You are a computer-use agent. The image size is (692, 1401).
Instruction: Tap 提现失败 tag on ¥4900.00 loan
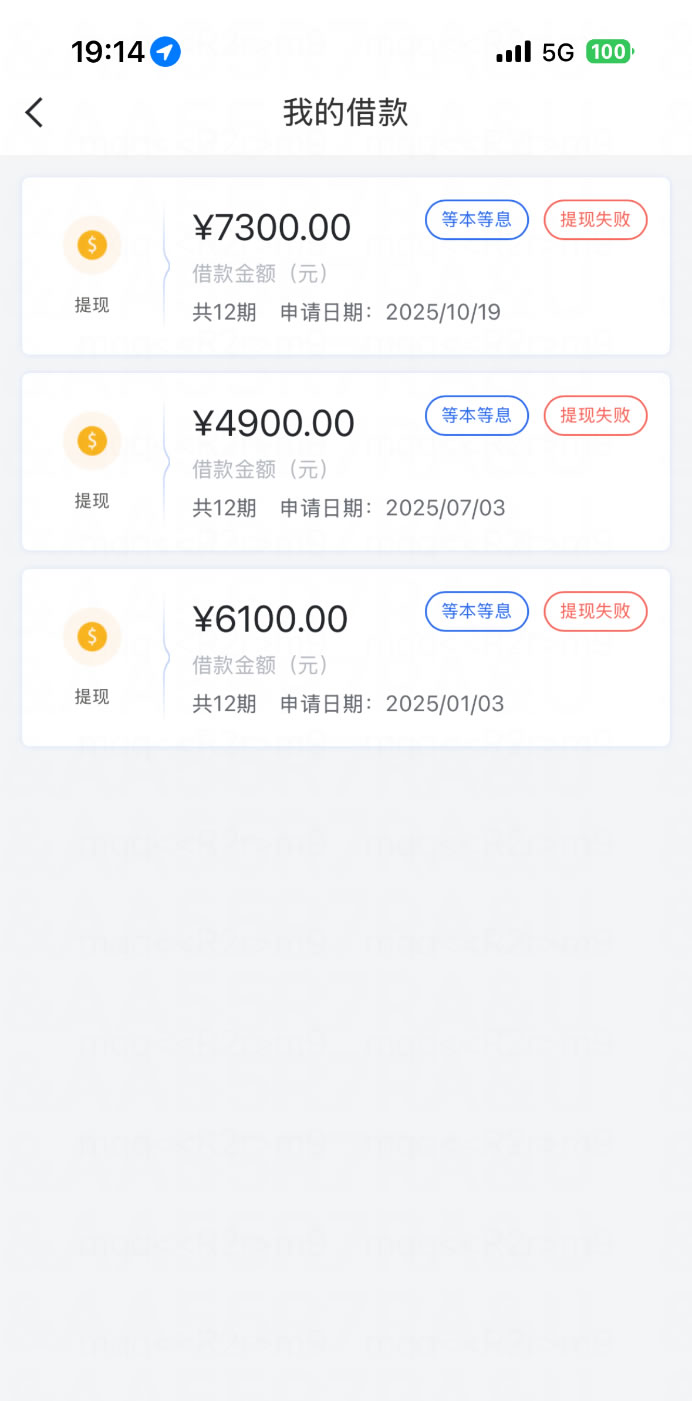[596, 416]
